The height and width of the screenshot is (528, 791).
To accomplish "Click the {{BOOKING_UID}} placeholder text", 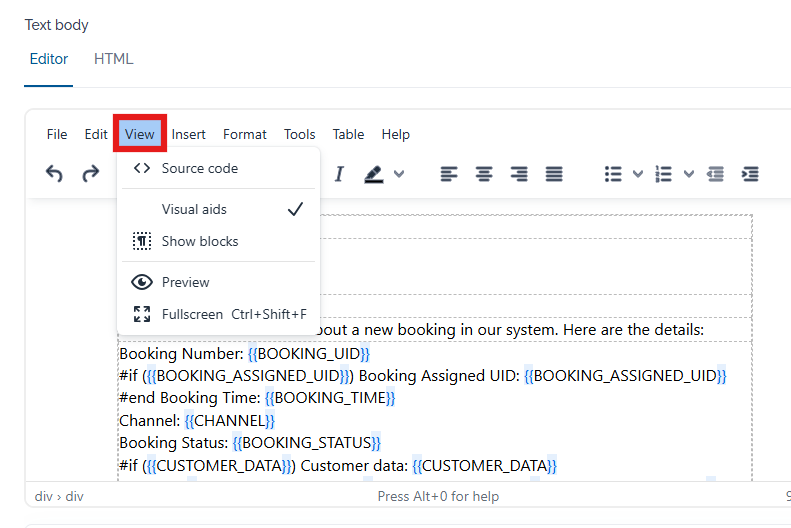I will pos(309,354).
